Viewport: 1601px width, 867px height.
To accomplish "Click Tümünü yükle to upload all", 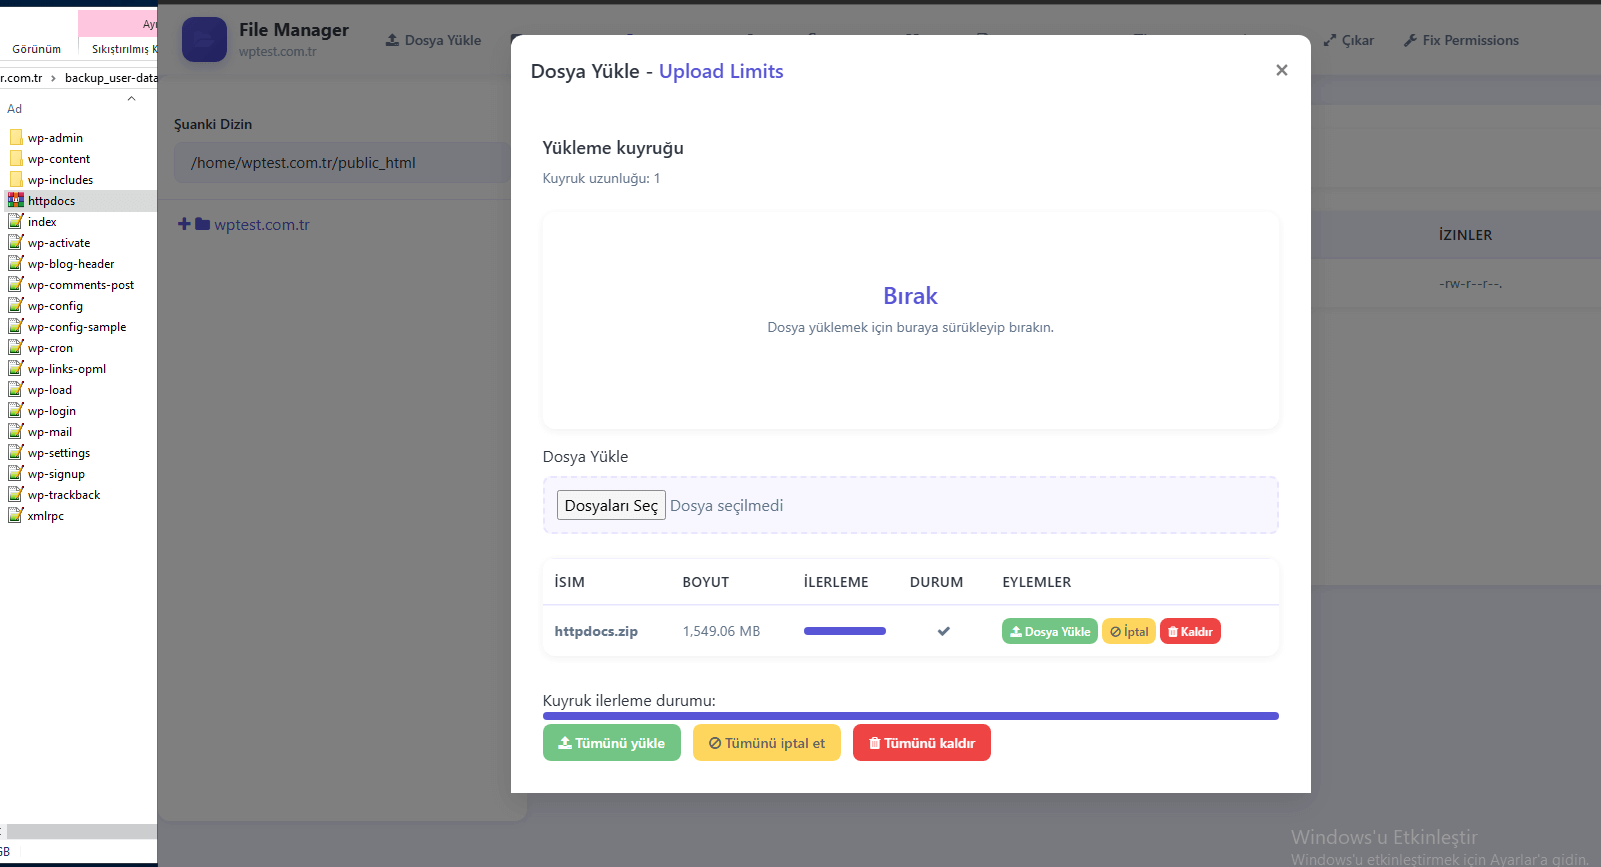I will coord(611,743).
